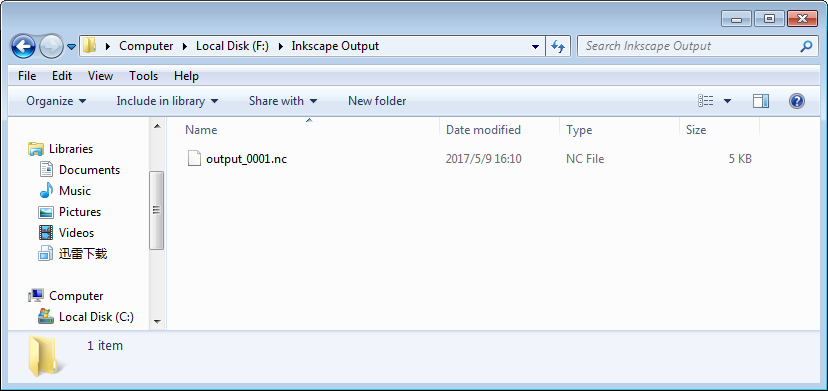Open the Edit menu
The image size is (828, 391).
(62, 76)
